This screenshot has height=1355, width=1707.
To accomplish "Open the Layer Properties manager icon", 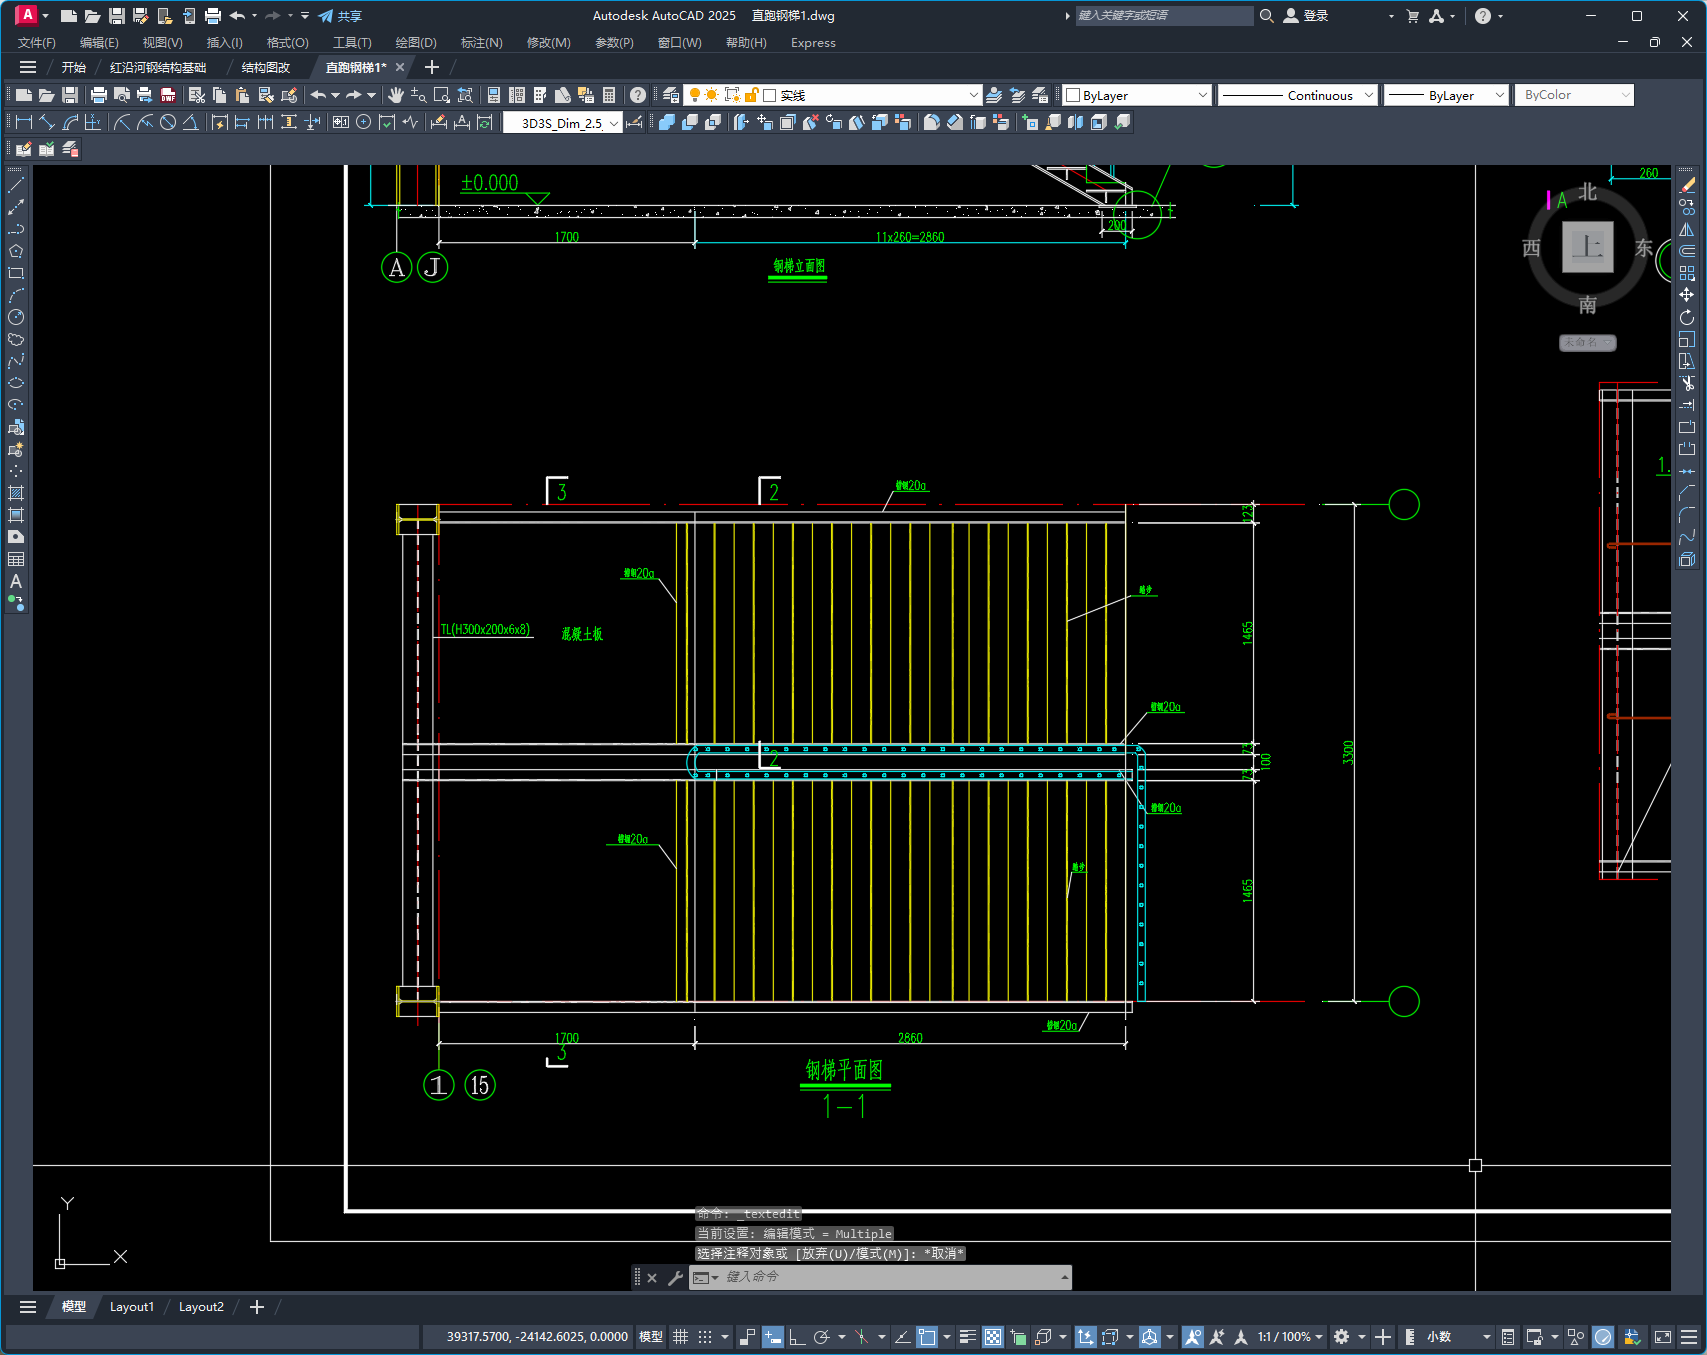I will point(671,95).
